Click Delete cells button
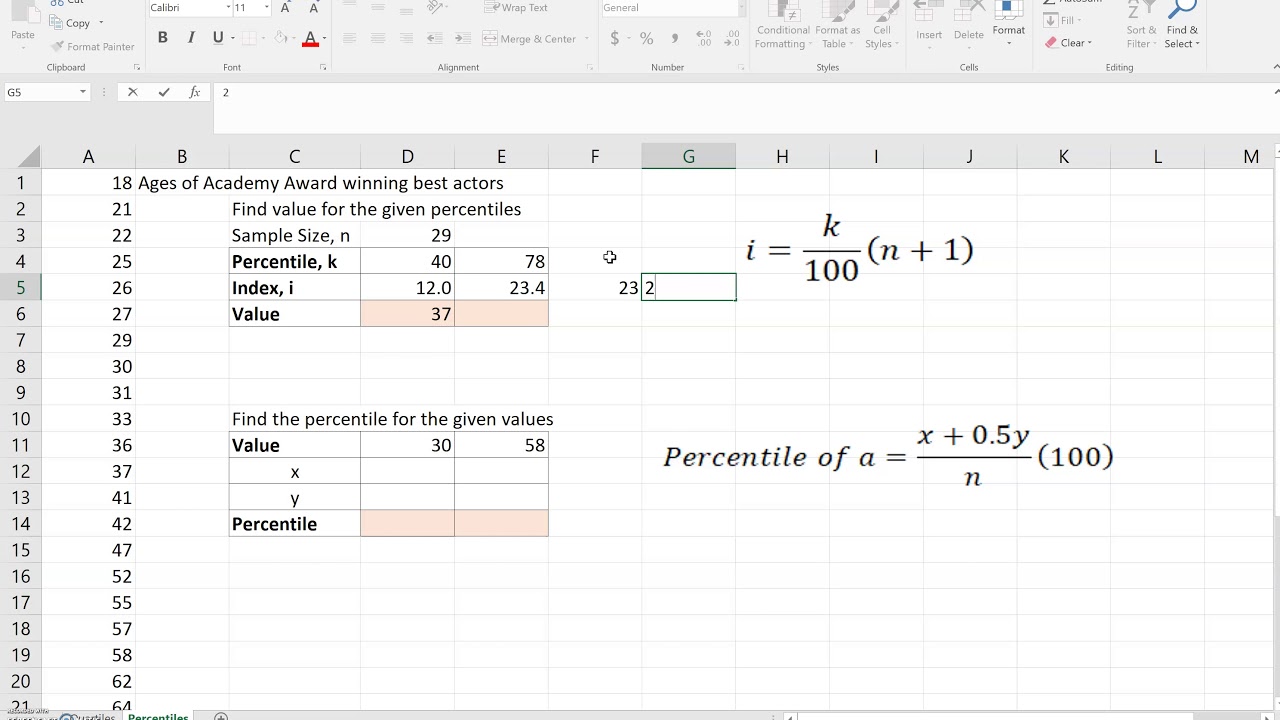Image resolution: width=1280 pixels, height=720 pixels. 968,24
